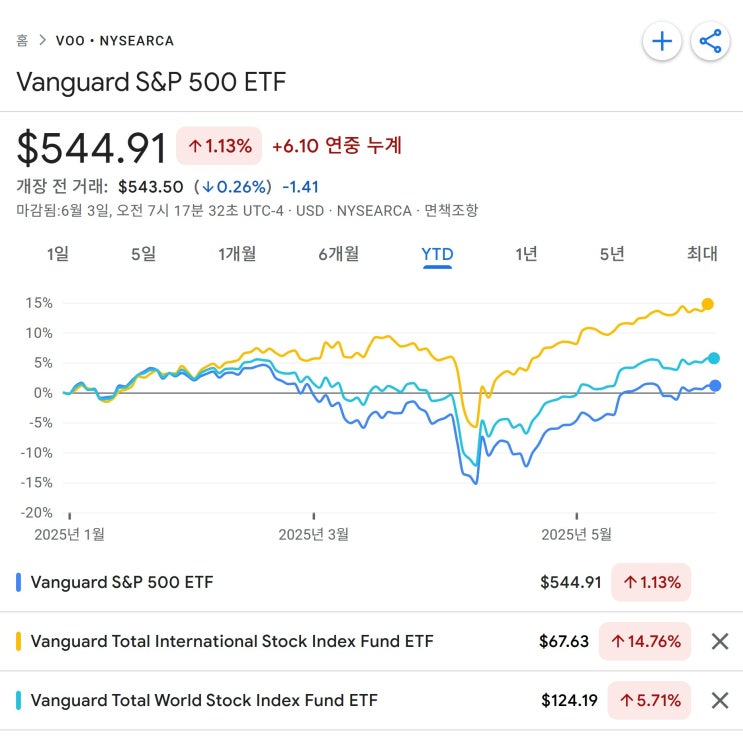Show the 최대 chart range
This screenshot has width=743, height=743.
click(702, 254)
